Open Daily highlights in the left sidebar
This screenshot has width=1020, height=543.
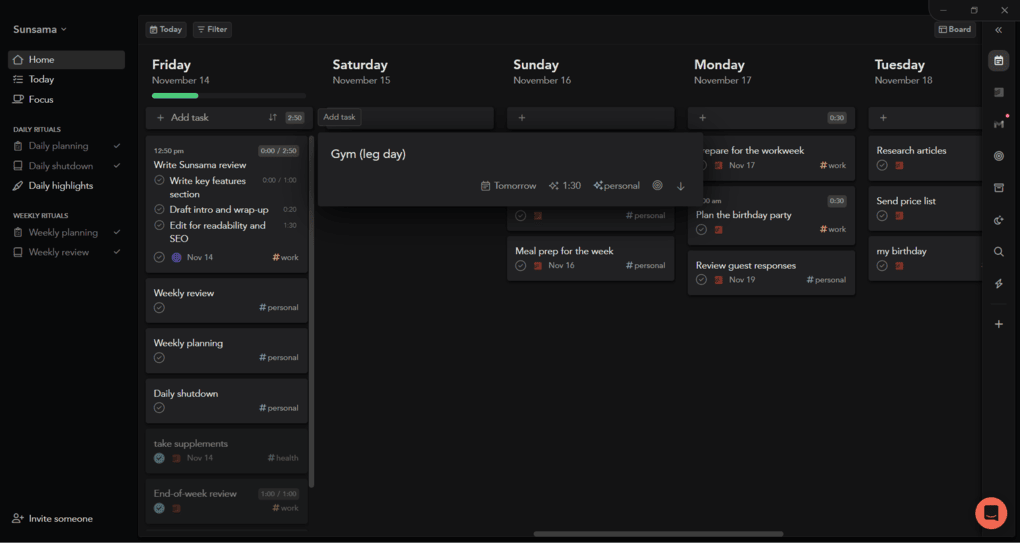pyautogui.click(x=60, y=186)
